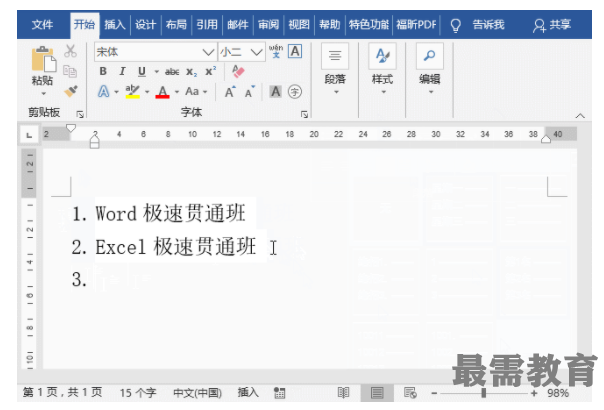The width and height of the screenshot is (604, 410).
Task: Click the Copy icon
Action: pos(70,71)
